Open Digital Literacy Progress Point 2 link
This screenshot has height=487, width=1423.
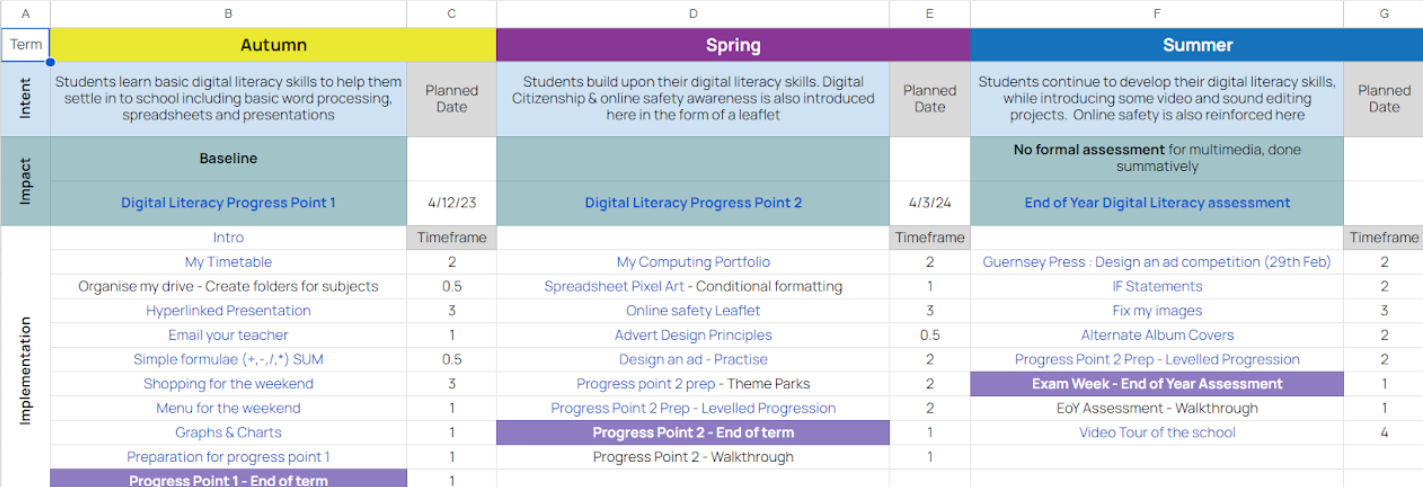tap(693, 203)
